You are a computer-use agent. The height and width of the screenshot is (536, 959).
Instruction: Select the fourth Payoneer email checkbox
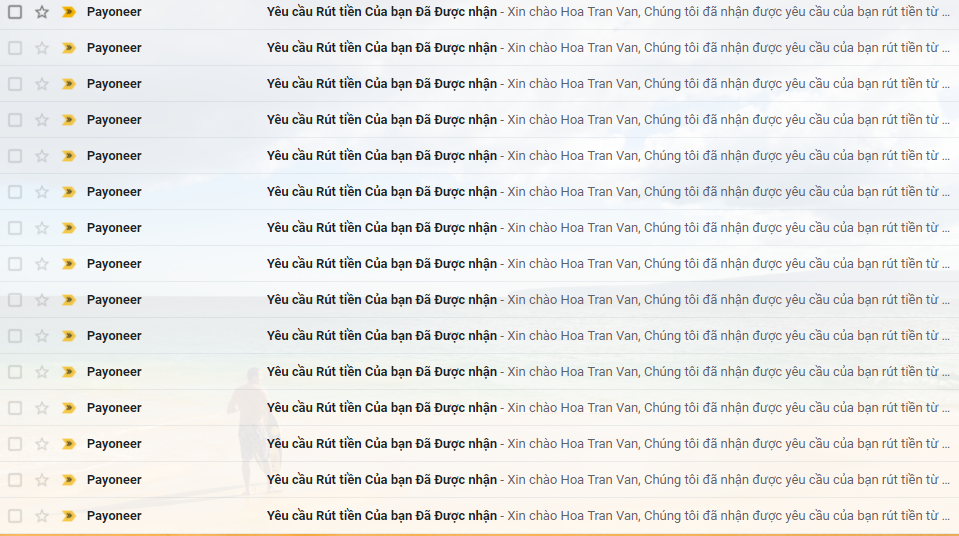point(15,120)
